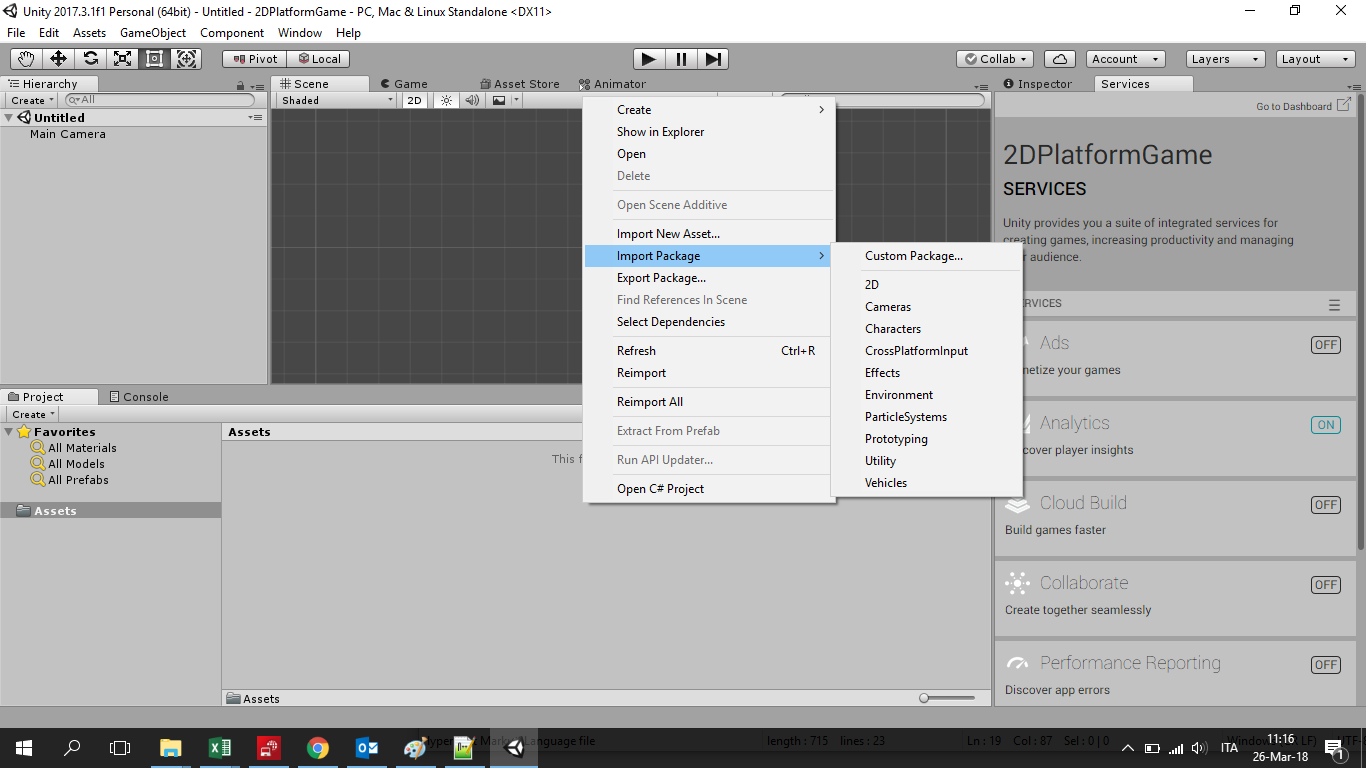Toggle scene lighting sun icon
1366x768 pixels.
[x=446, y=100]
